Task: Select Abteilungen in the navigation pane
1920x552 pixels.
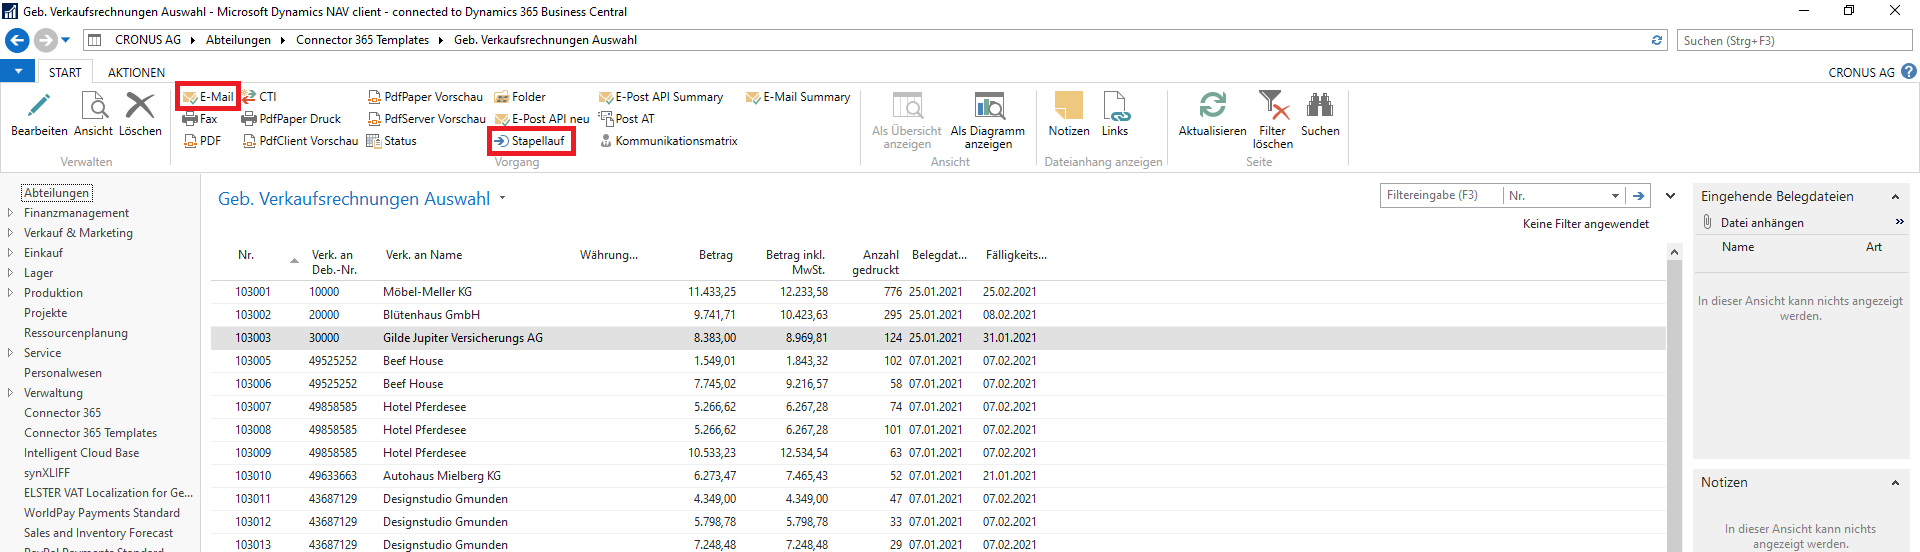Action: (57, 193)
